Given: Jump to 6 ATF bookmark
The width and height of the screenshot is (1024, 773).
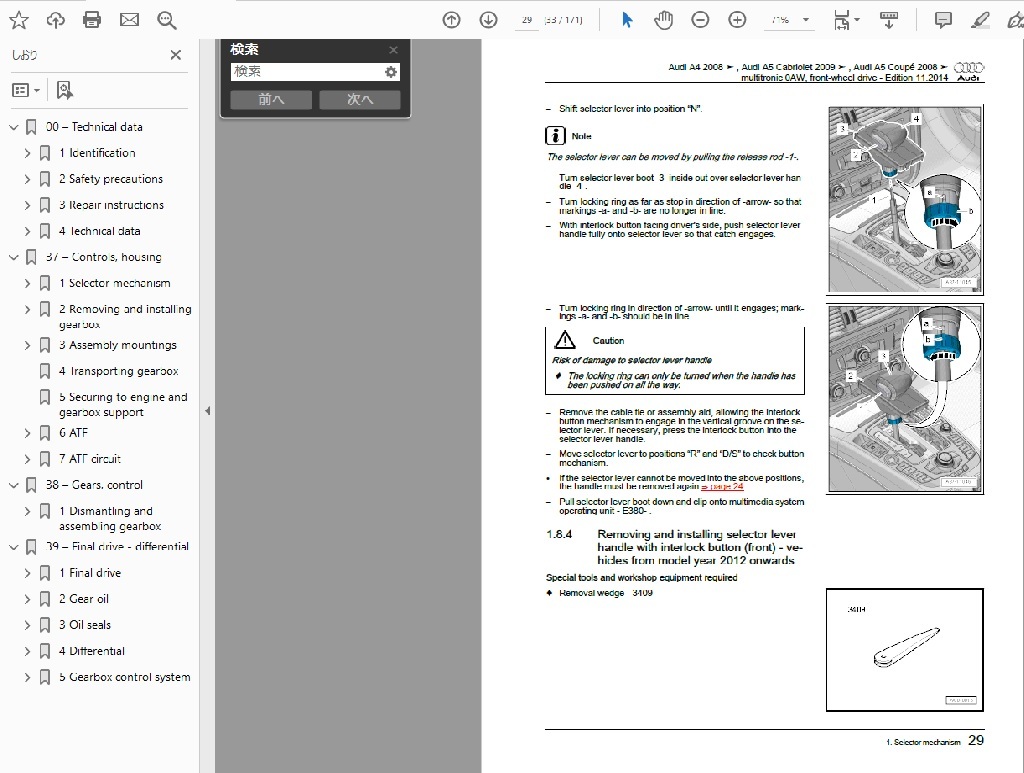Looking at the screenshot, I should (x=73, y=433).
